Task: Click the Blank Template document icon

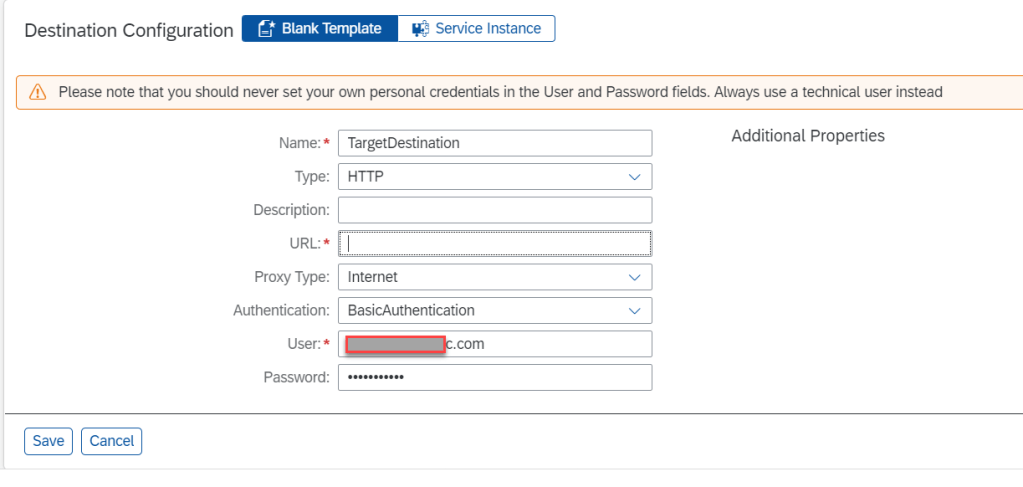Action: 266,29
